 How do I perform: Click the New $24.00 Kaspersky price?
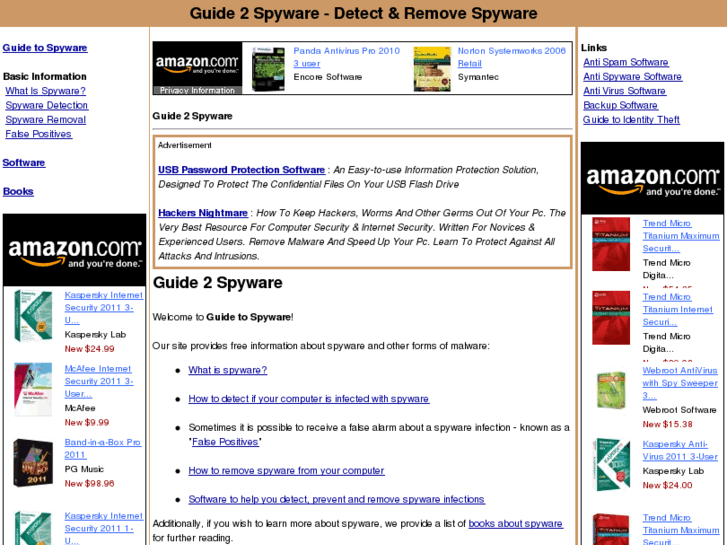coord(668,485)
